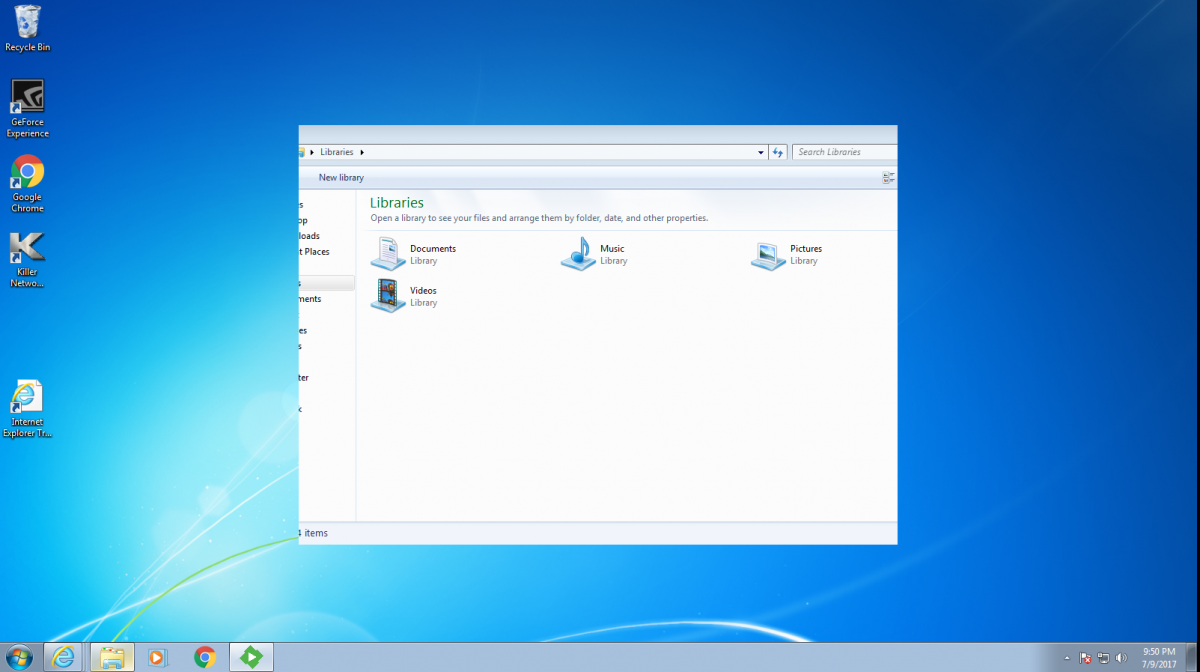Launch Internet Explorer from the taskbar
Viewport: 1200px width, 672px height.
coord(65,657)
